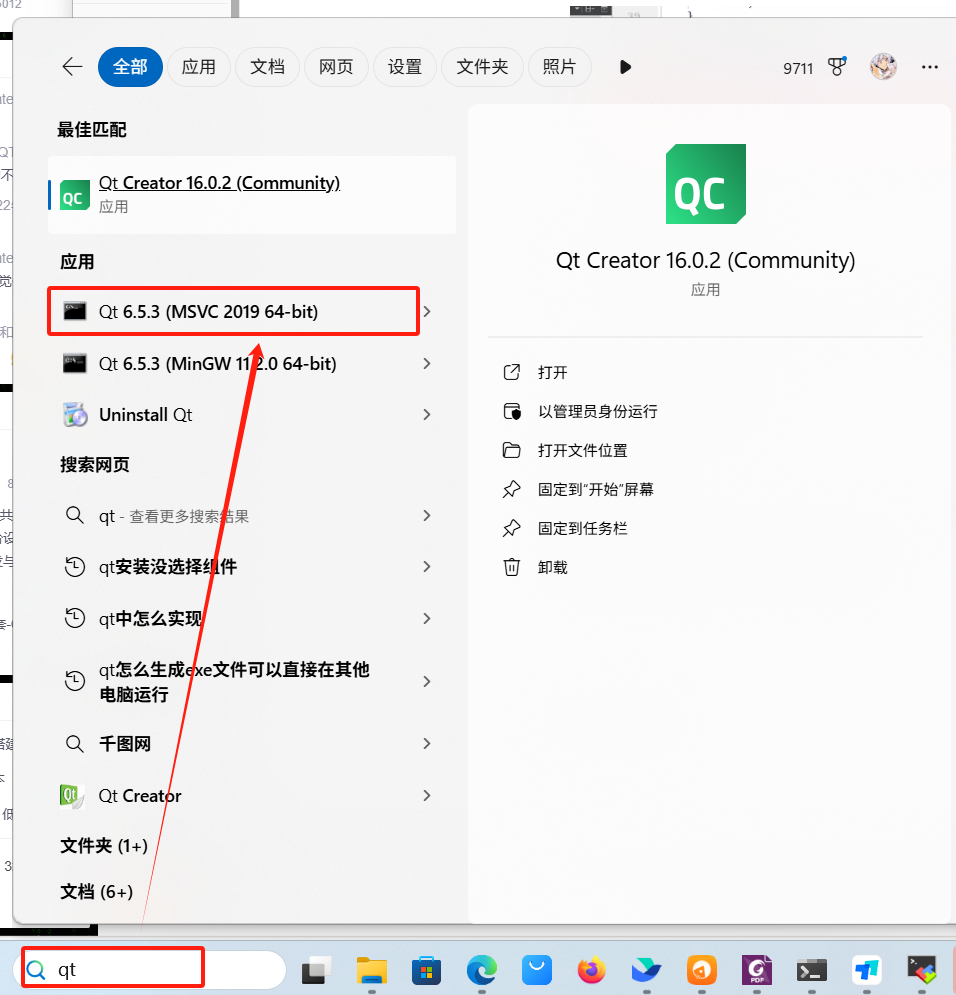The image size is (956, 995).
Task: Expand chevron for the Qt Creator web result
Action: point(427,795)
